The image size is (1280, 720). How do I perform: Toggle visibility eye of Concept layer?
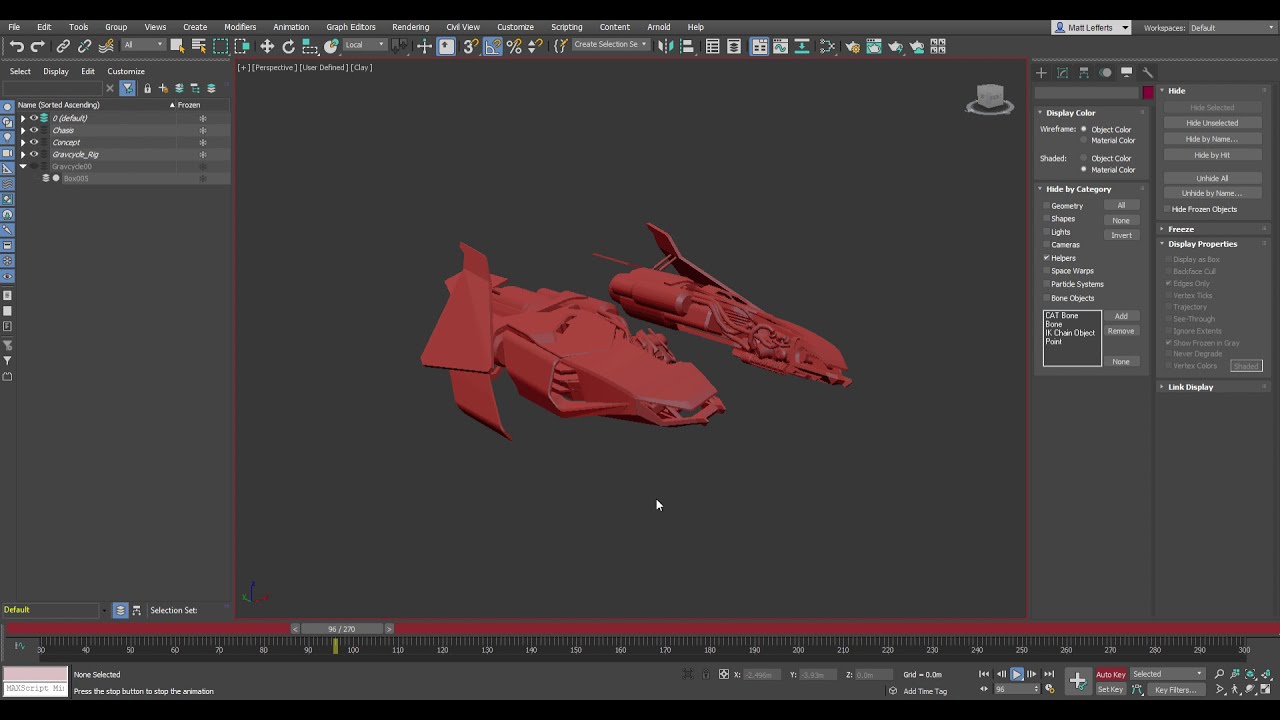tap(34, 142)
